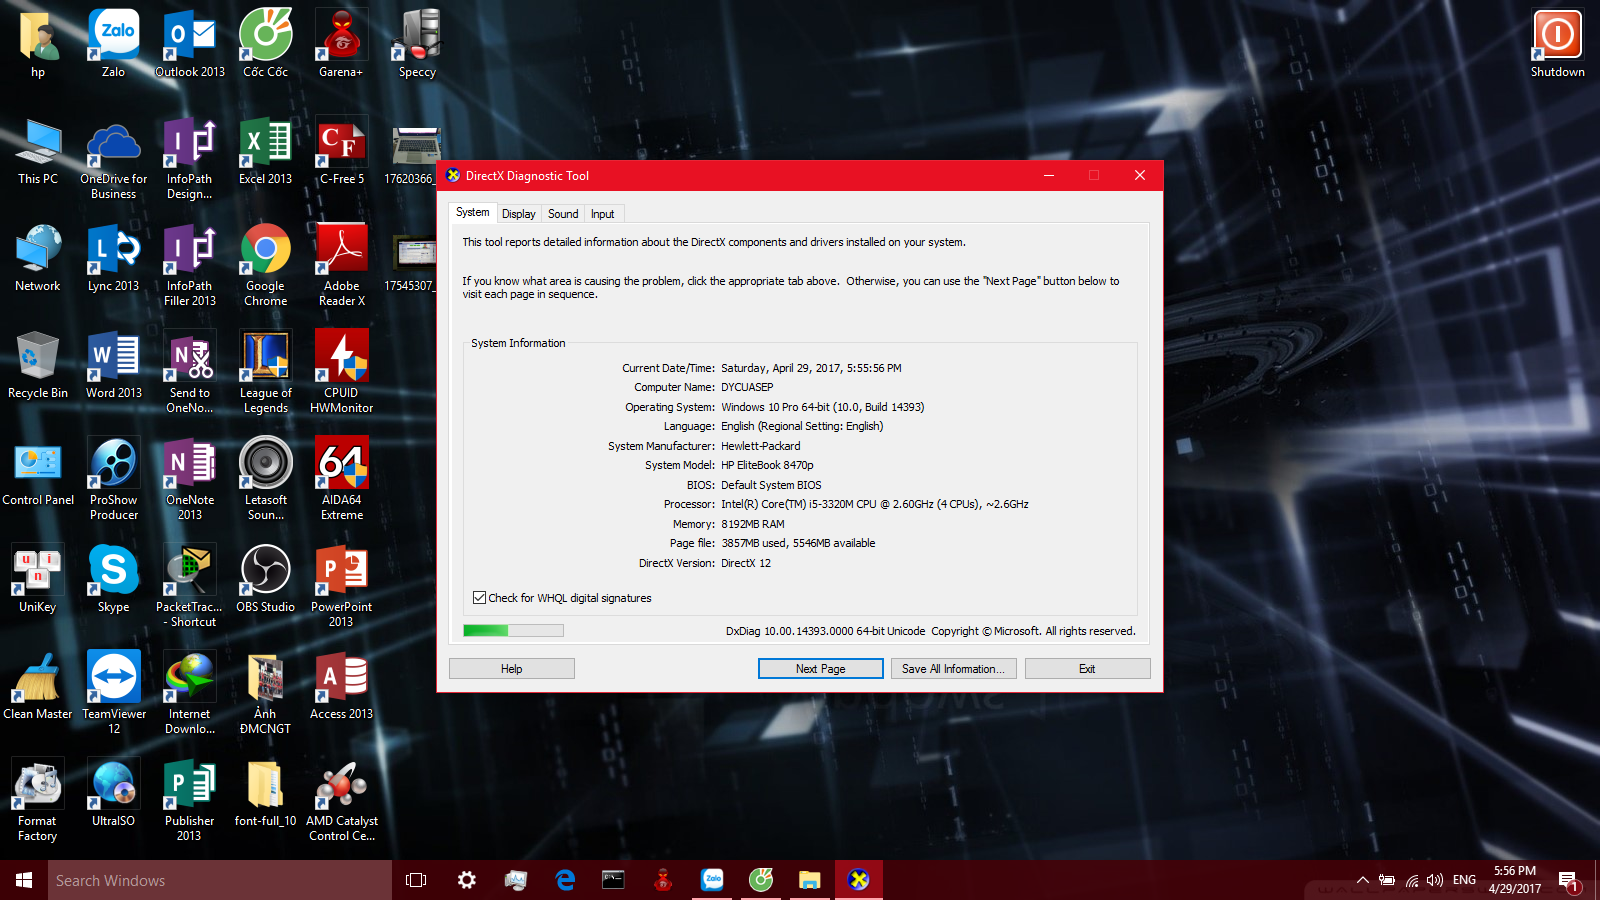Viewport: 1600px width, 900px height.
Task: Open the Shutdown desktop shortcut
Action: pyautogui.click(x=1557, y=44)
